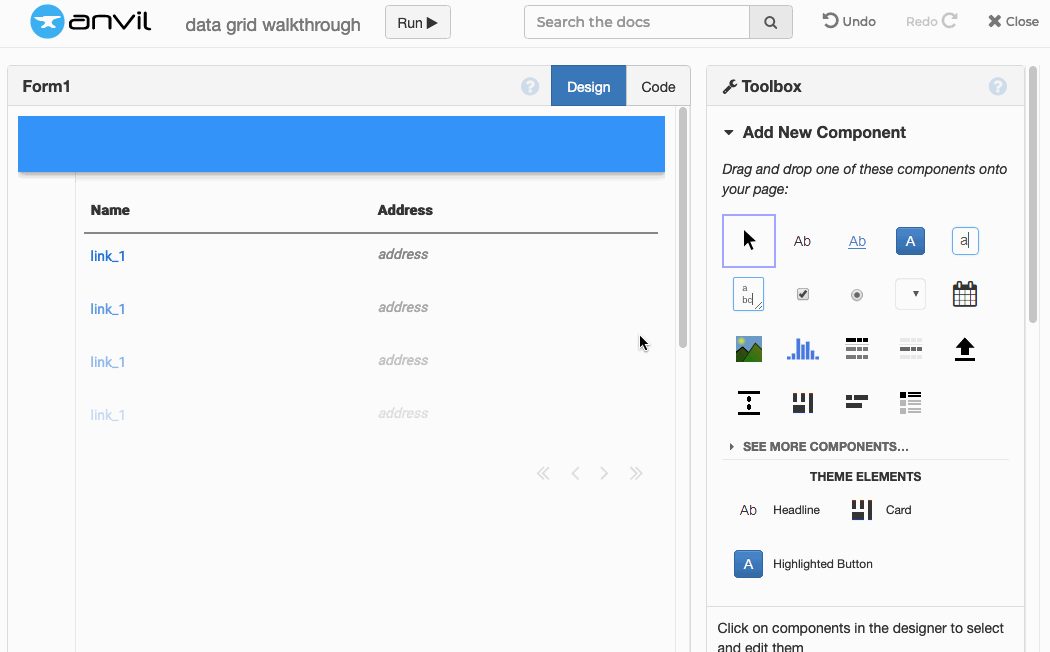Select address cell in the first row

(403, 254)
